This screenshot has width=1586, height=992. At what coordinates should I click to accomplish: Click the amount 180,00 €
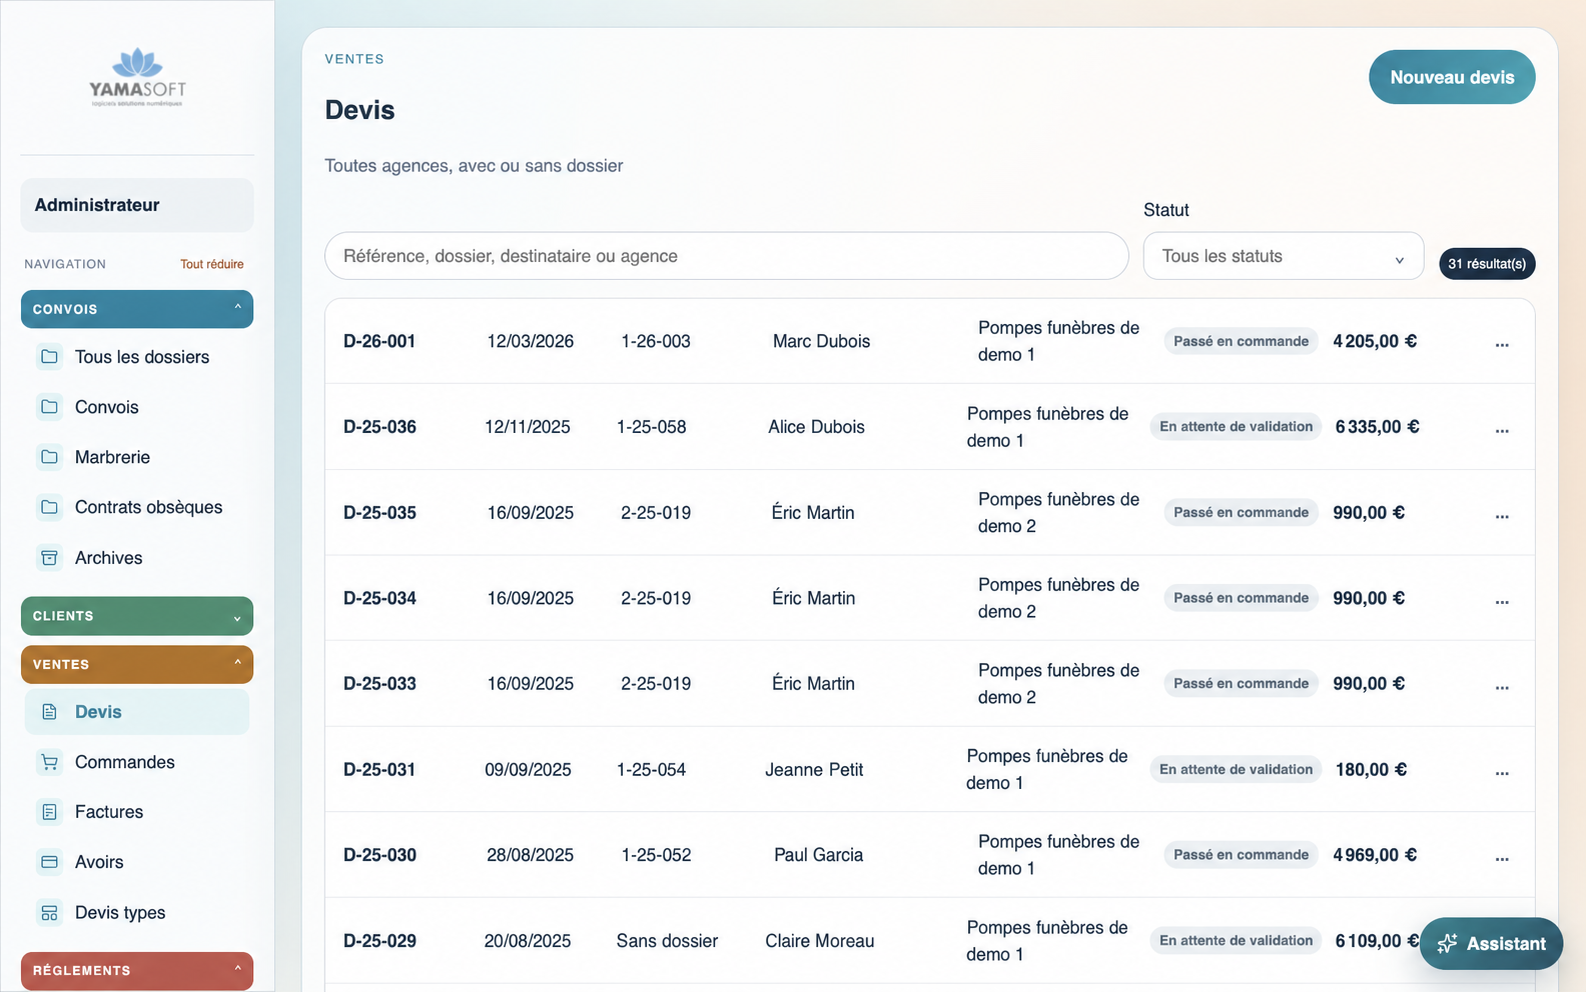pos(1372,770)
